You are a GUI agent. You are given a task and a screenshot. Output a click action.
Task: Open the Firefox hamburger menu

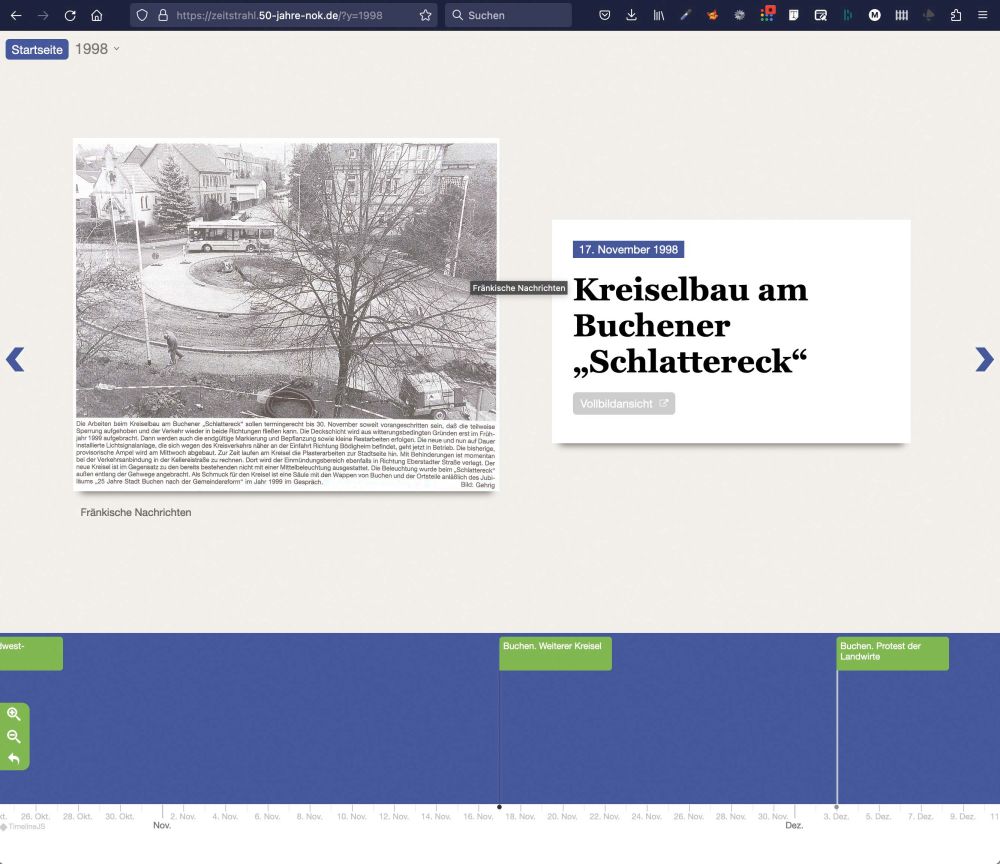(982, 15)
